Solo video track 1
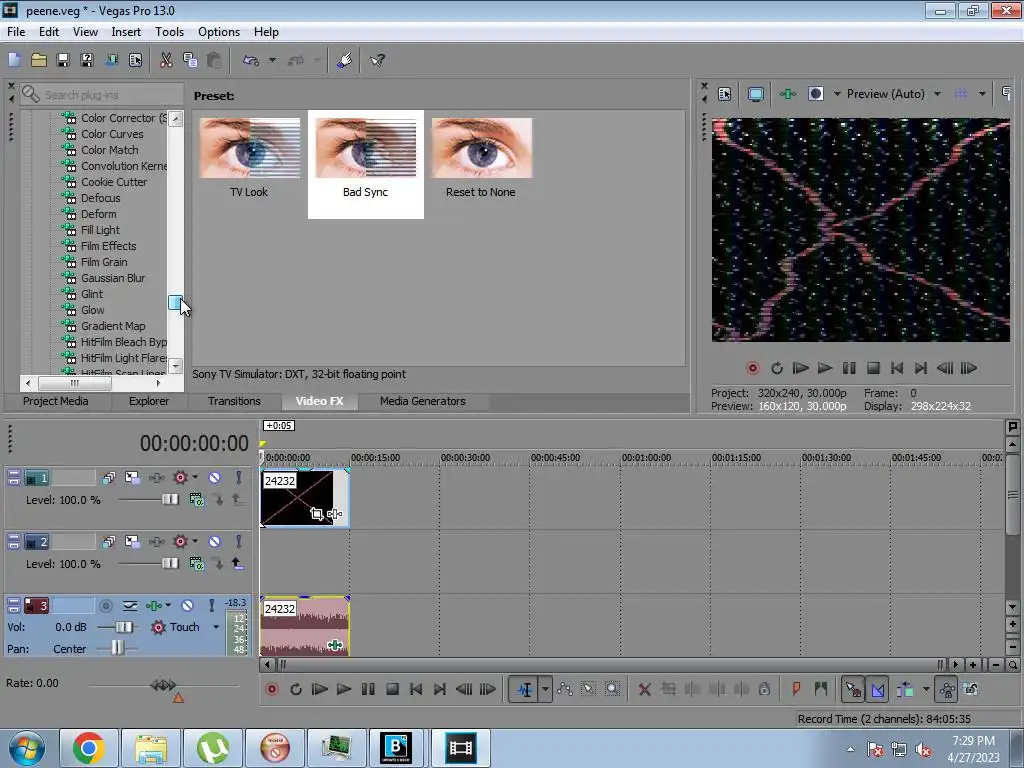This screenshot has height=768, width=1024. (238, 478)
